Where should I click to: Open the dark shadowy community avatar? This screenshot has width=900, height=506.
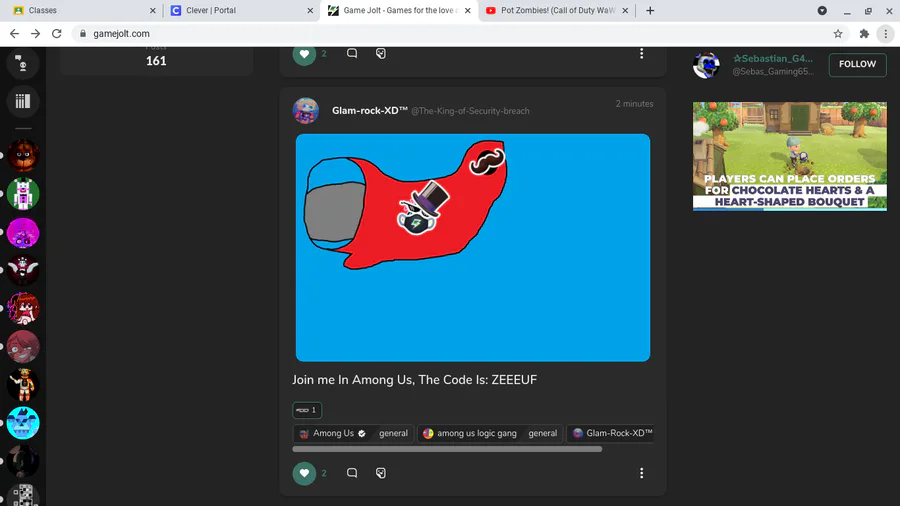pos(23,461)
